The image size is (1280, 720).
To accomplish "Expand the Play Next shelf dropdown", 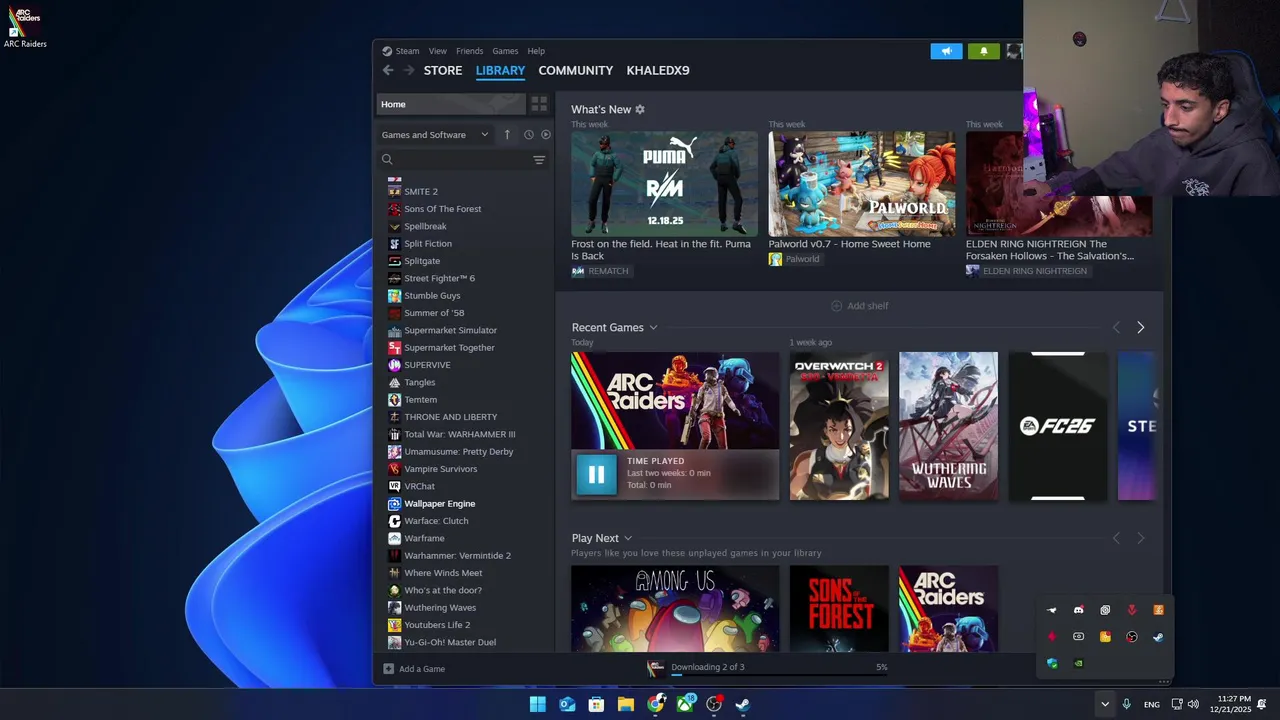I will (628, 538).
